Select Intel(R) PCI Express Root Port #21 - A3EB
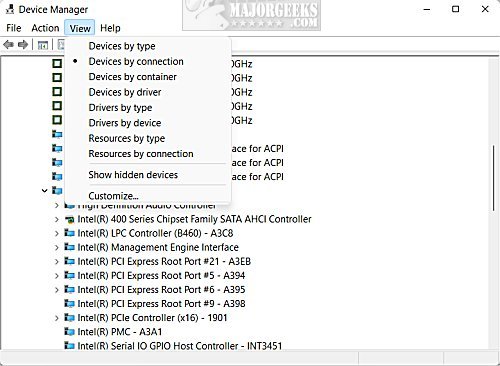Image resolution: width=500 pixels, height=366 pixels. [x=164, y=261]
